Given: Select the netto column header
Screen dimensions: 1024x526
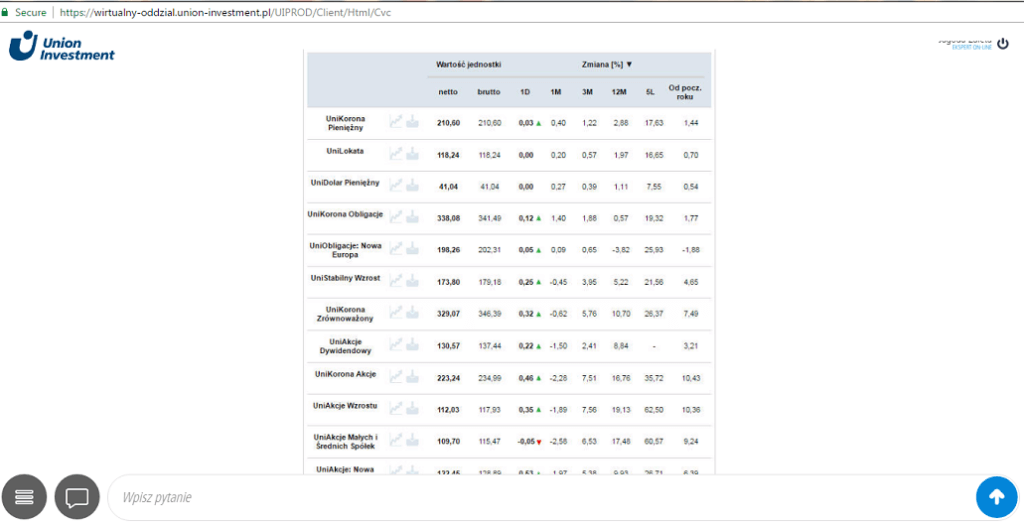Looking at the screenshot, I should pos(448,92).
